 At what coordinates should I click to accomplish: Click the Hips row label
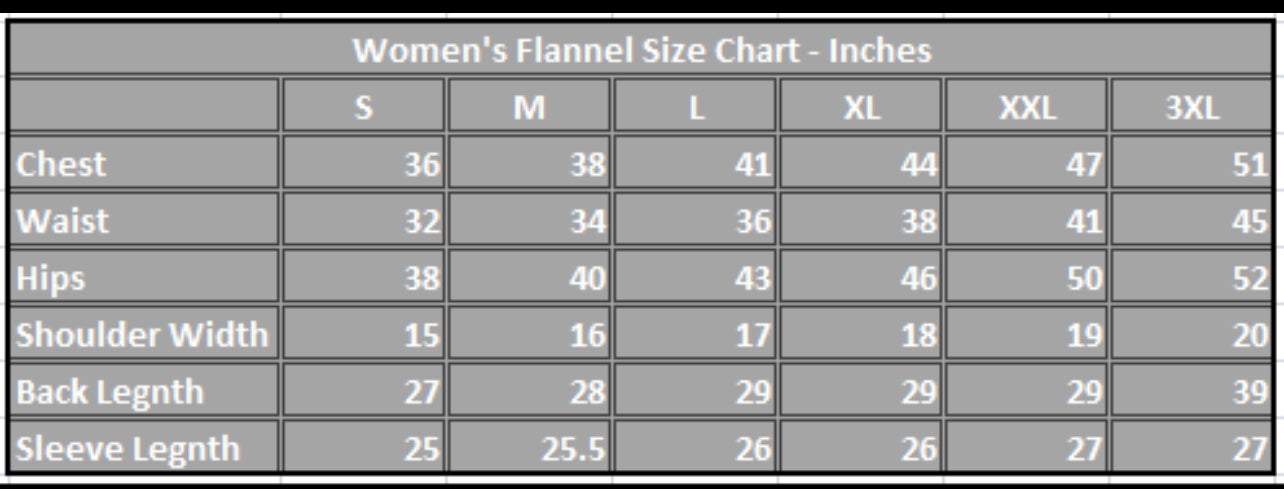coord(144,278)
